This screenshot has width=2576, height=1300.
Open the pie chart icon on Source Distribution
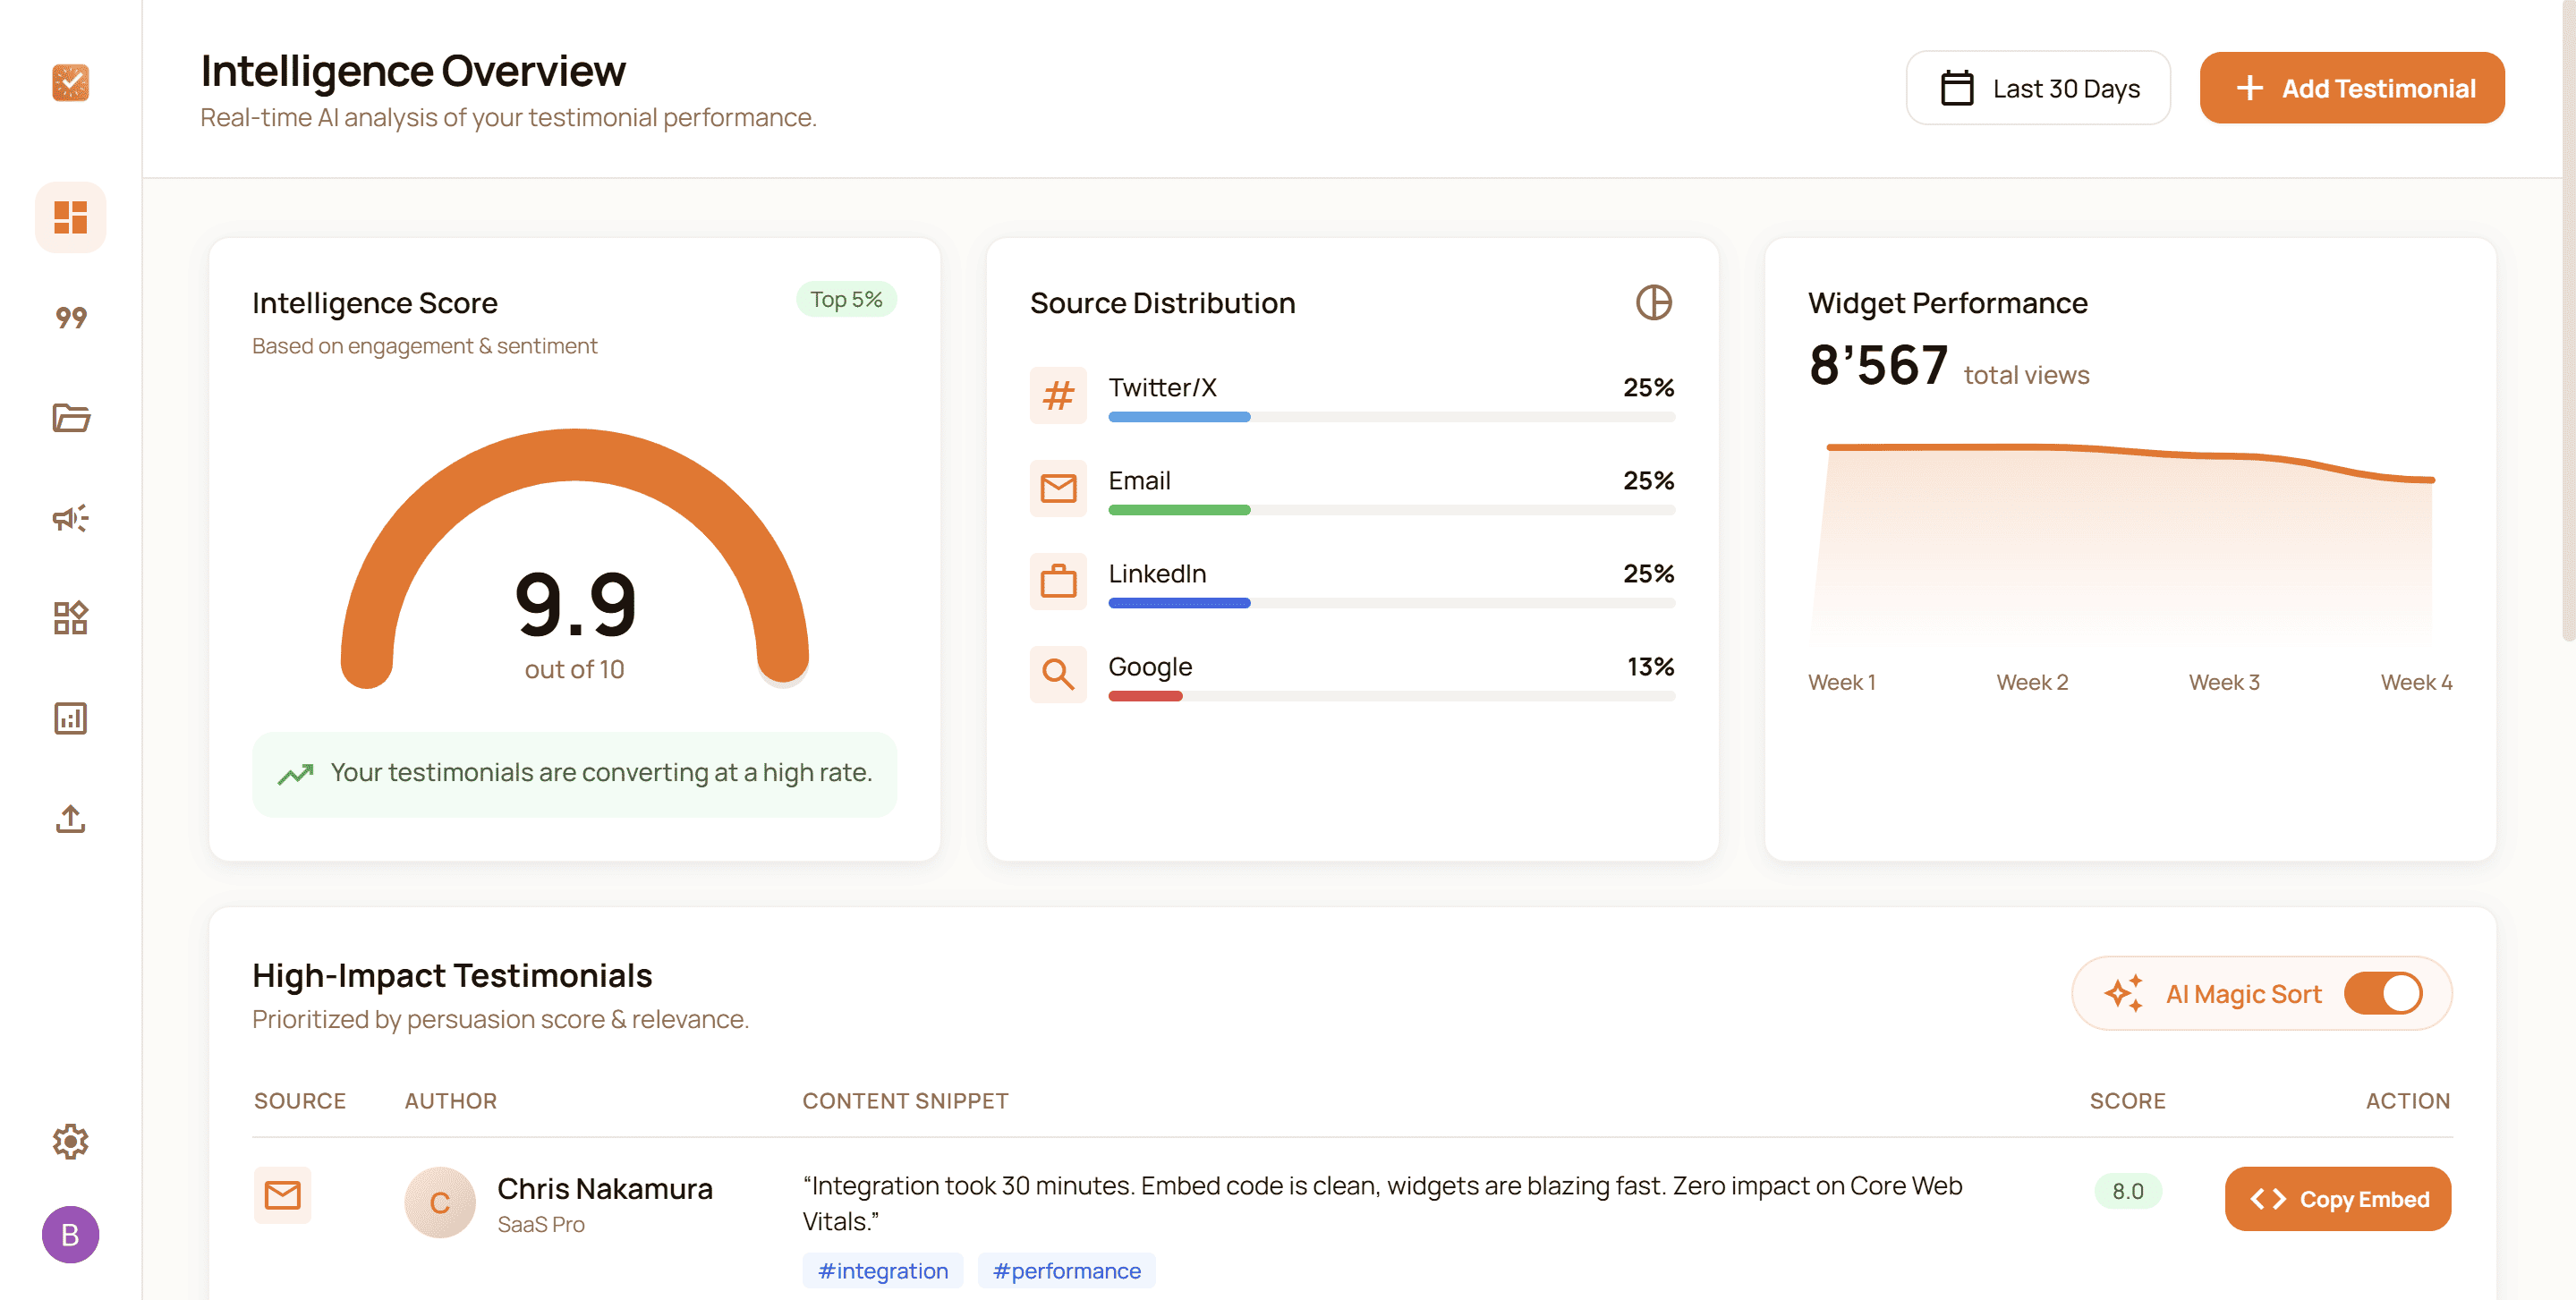point(1652,303)
